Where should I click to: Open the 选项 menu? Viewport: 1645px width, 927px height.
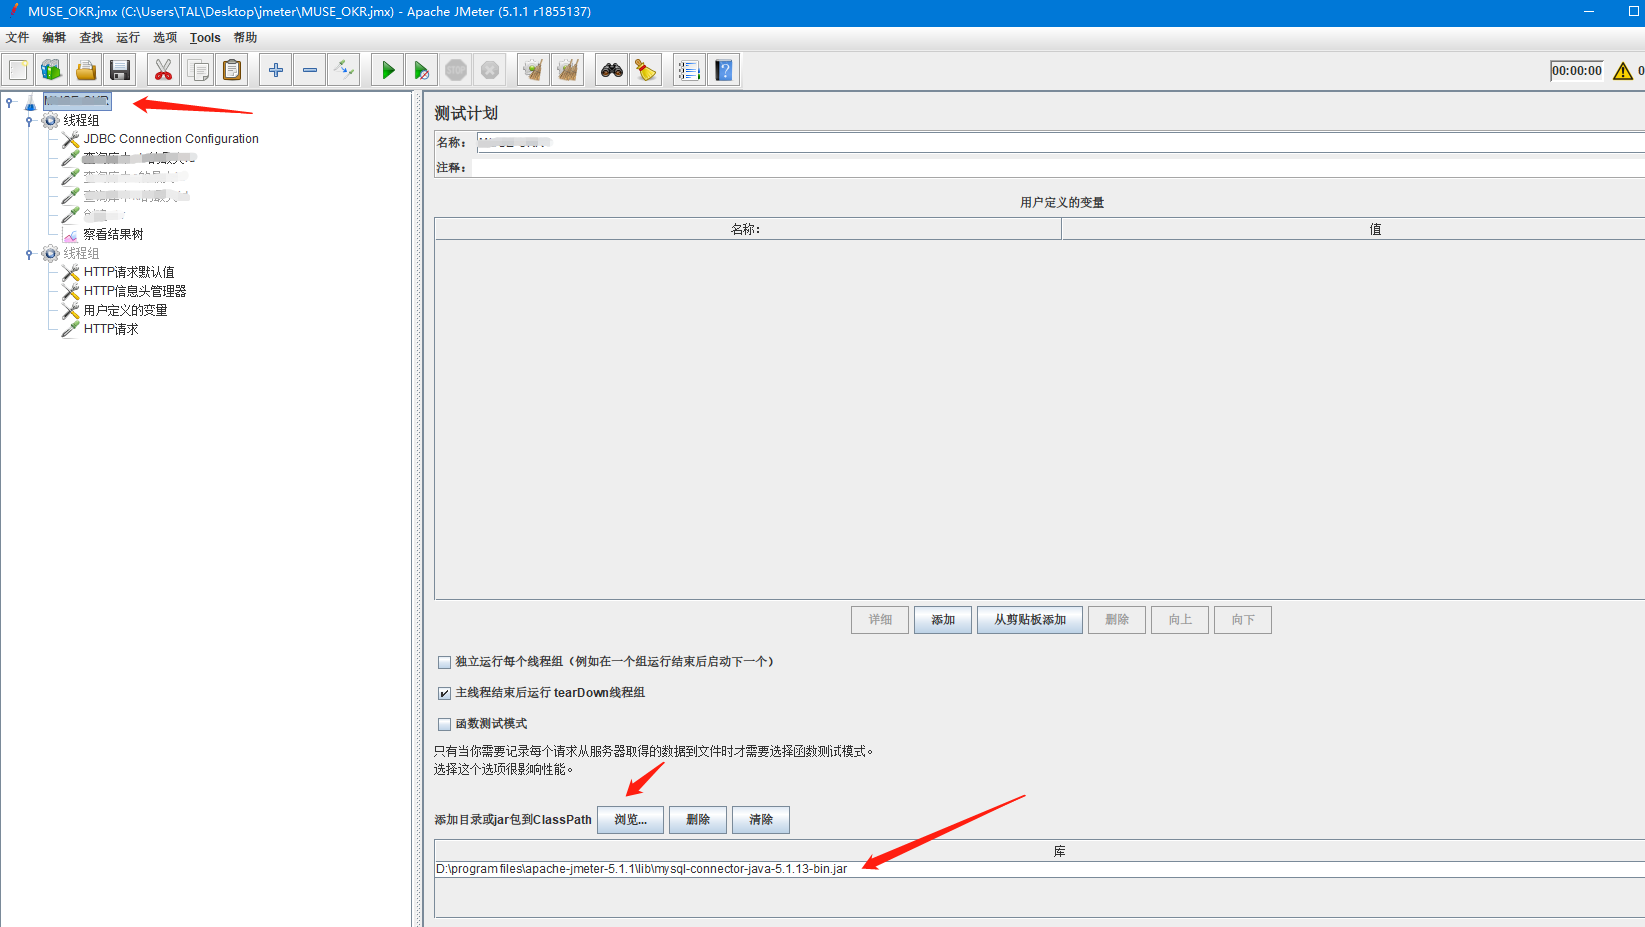pos(165,38)
